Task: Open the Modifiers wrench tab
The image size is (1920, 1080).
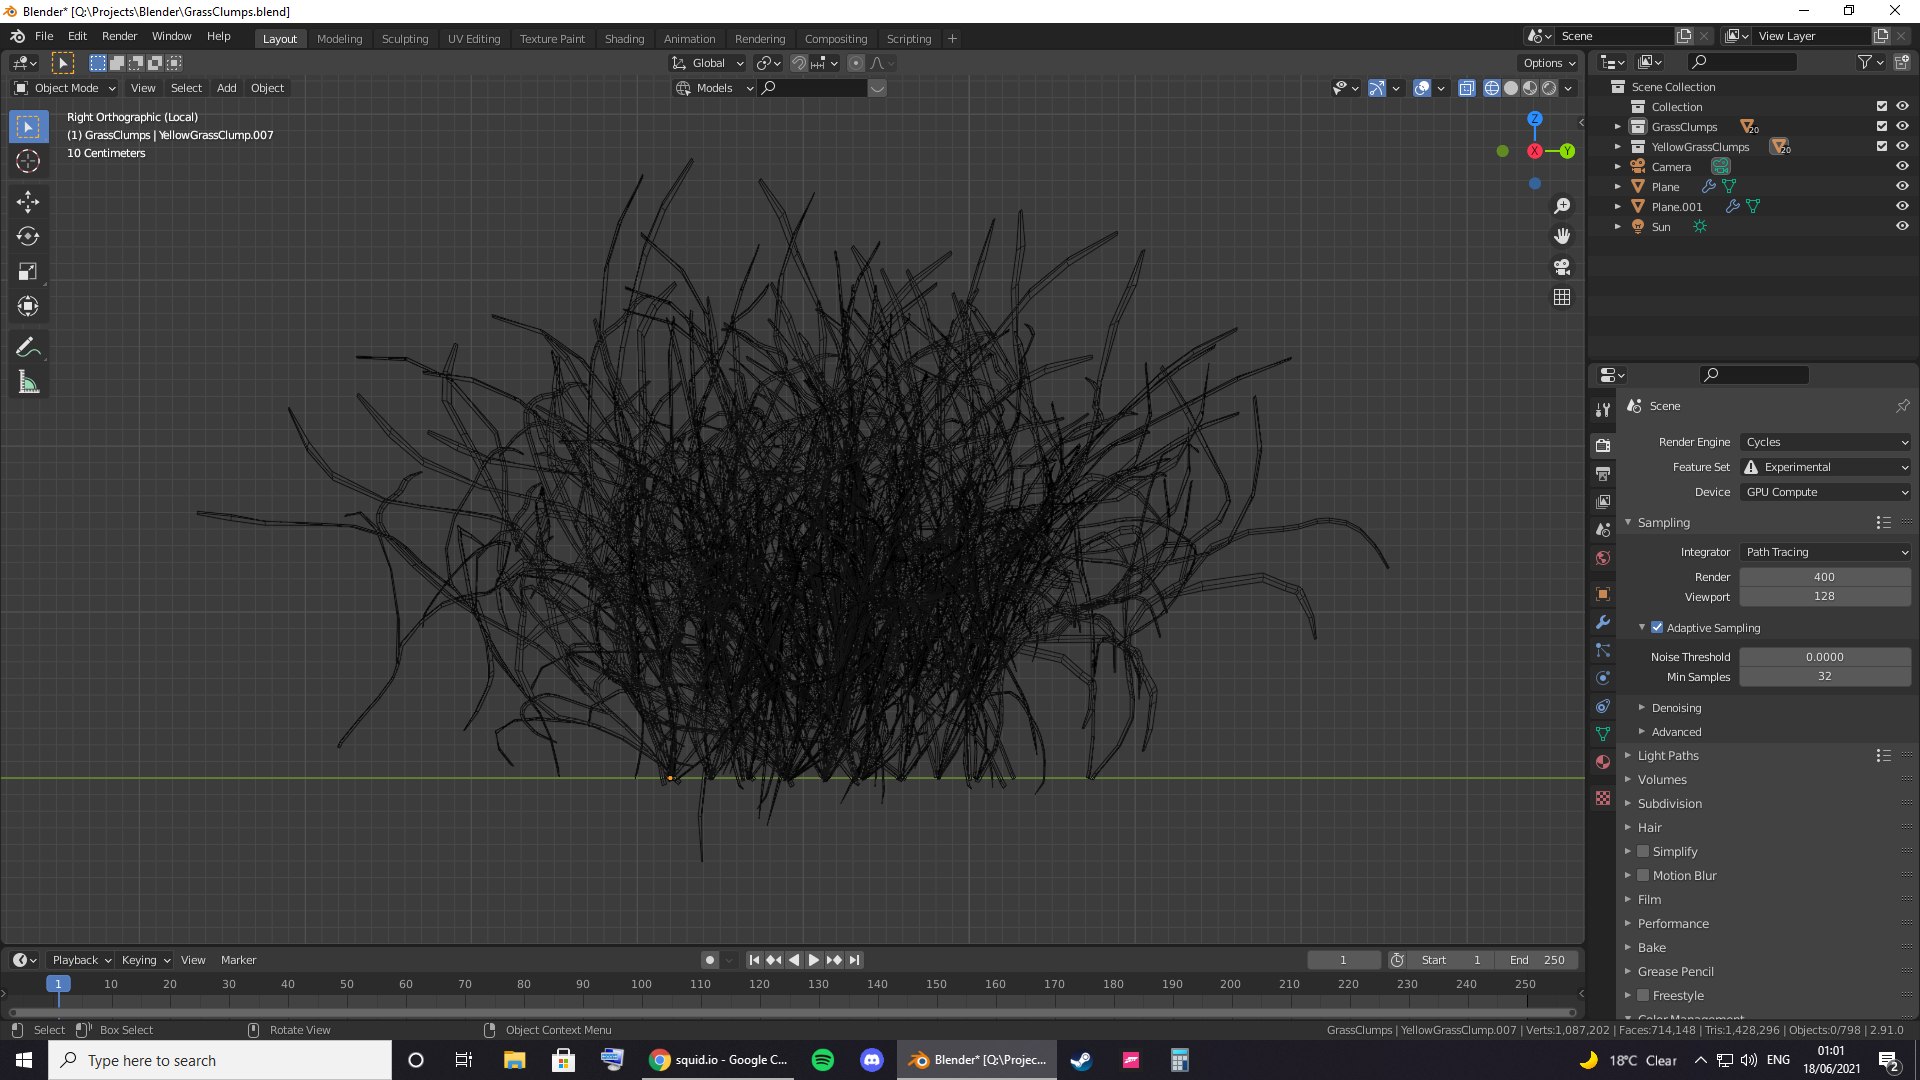Action: (1603, 622)
